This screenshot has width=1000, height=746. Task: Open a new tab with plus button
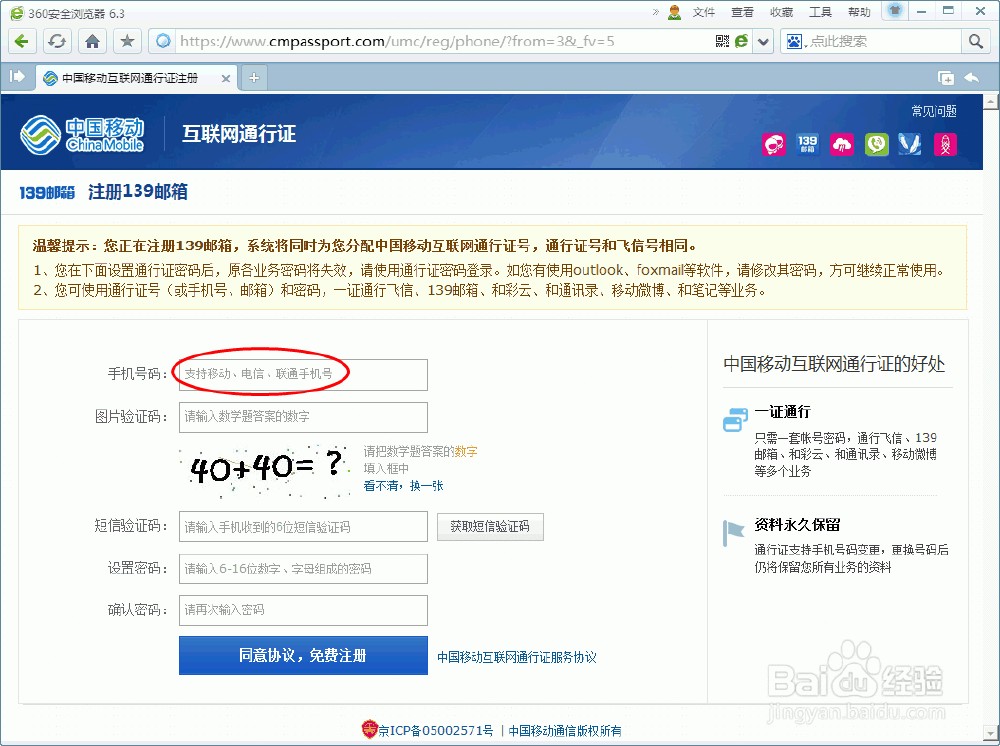[254, 78]
